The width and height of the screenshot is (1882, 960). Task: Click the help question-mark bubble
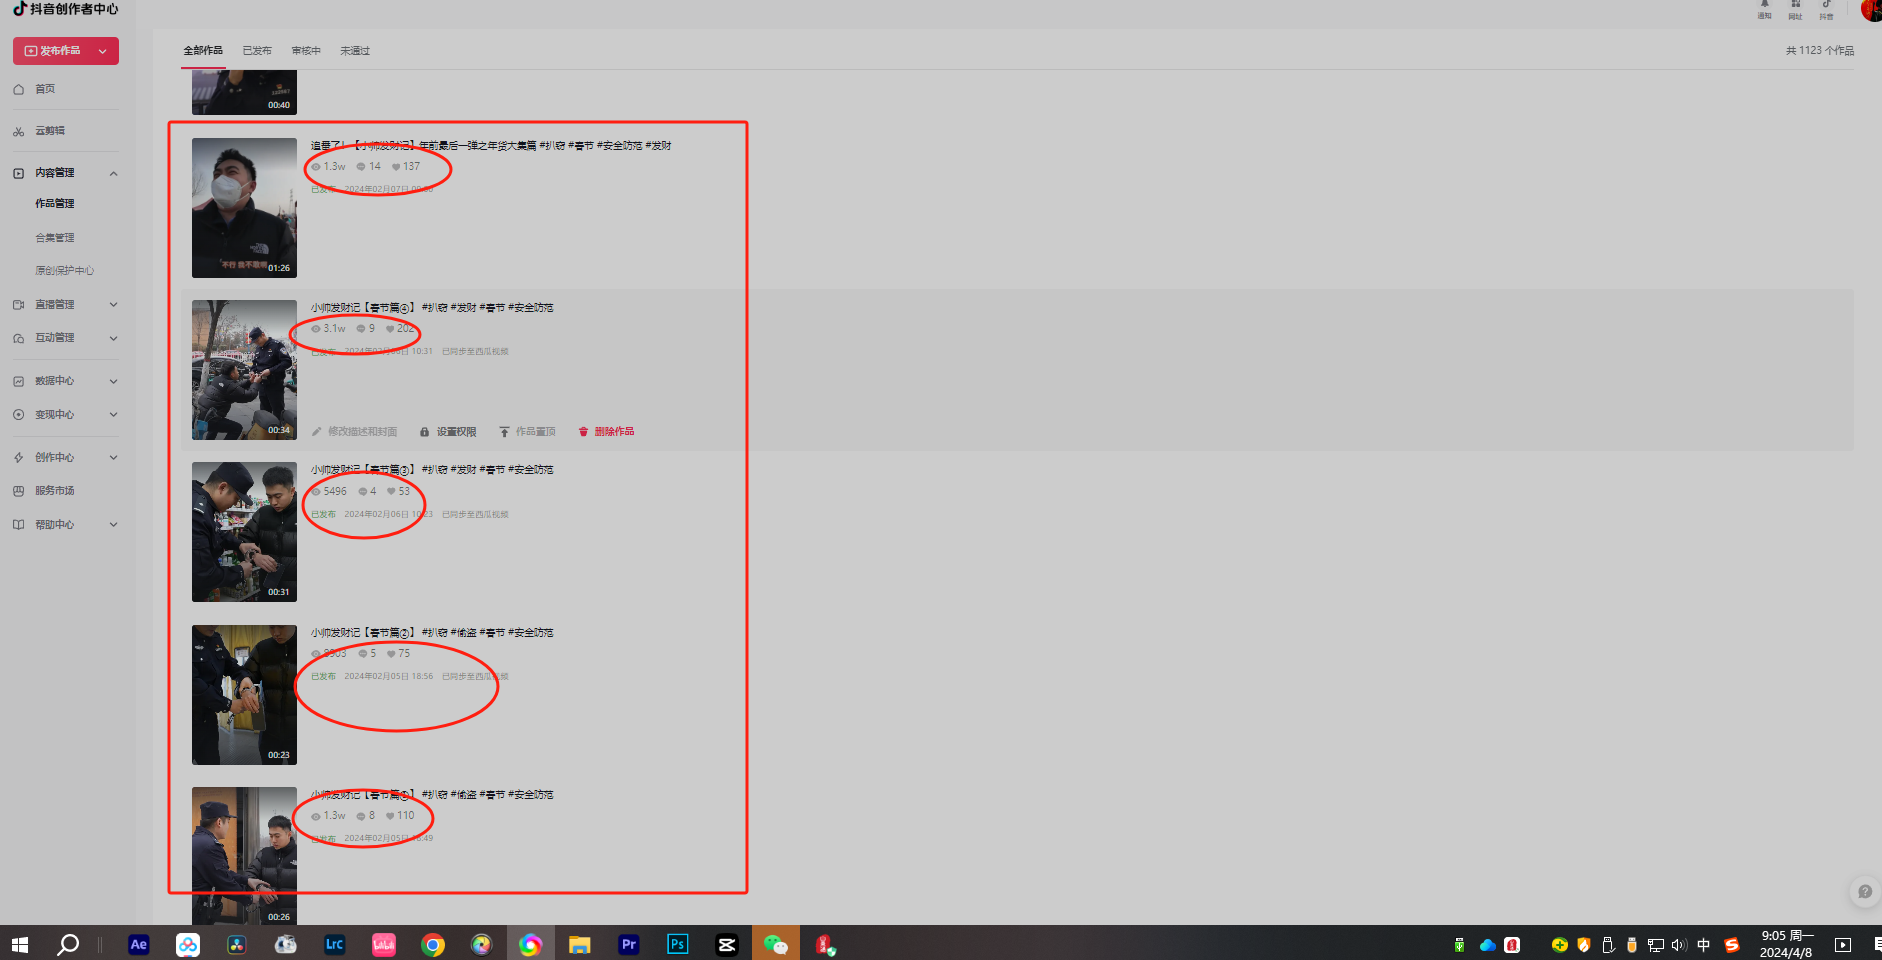[1864, 892]
